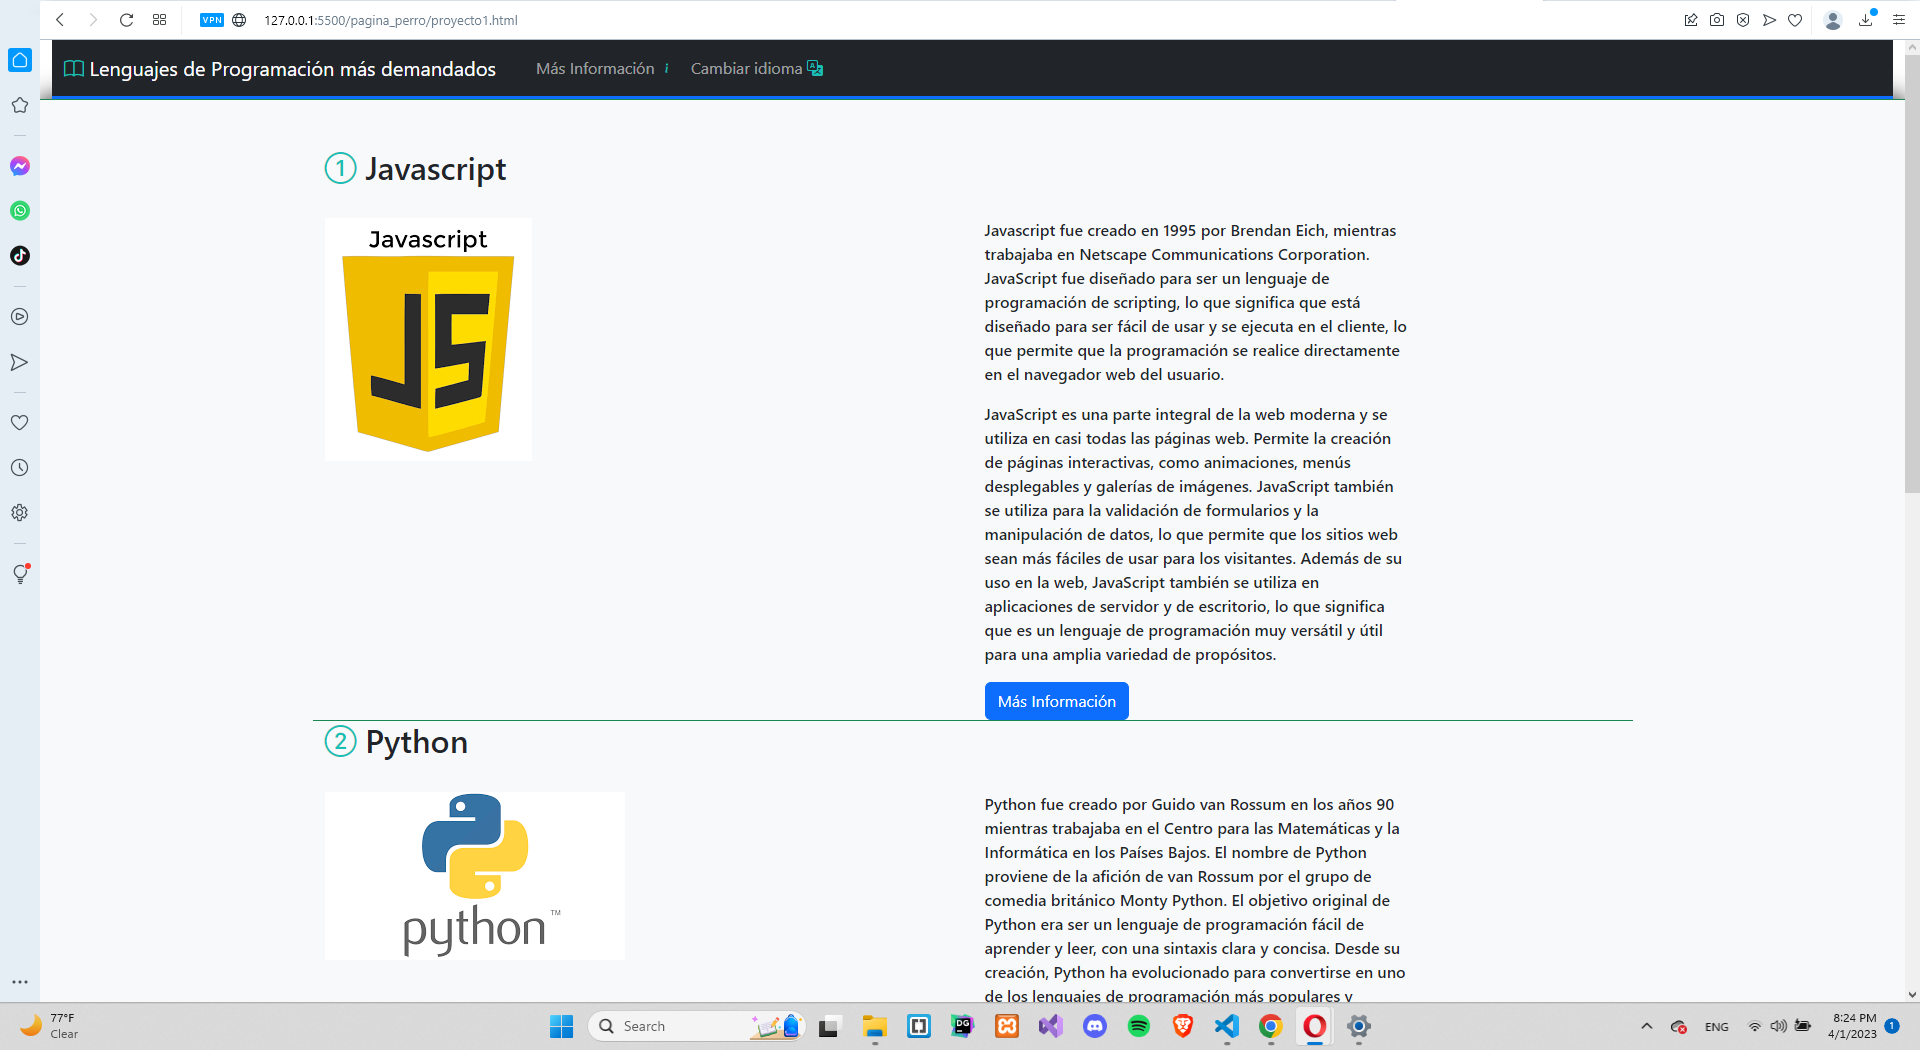The height and width of the screenshot is (1050, 1920).
Task: Open File Explorer from taskbar
Action: [875, 1026]
